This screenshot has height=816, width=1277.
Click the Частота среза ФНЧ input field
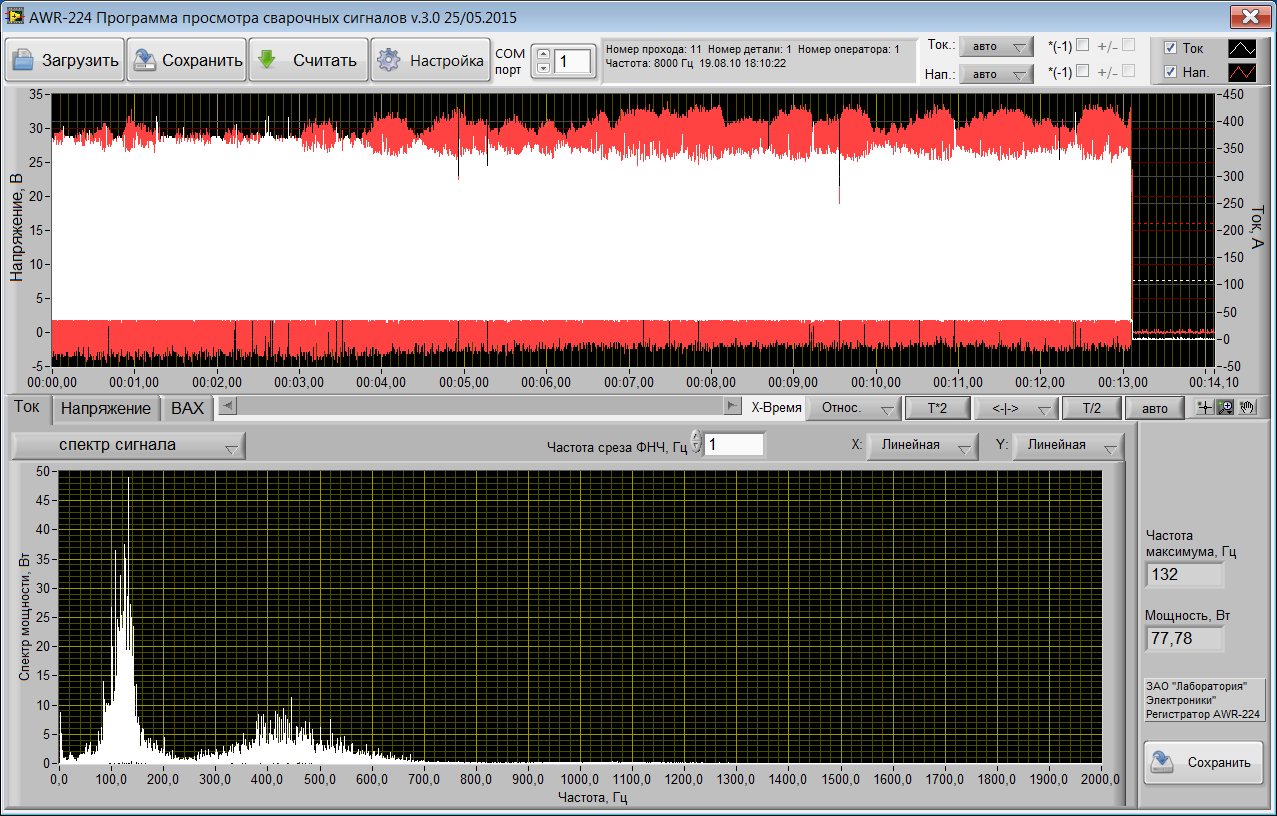pos(735,444)
